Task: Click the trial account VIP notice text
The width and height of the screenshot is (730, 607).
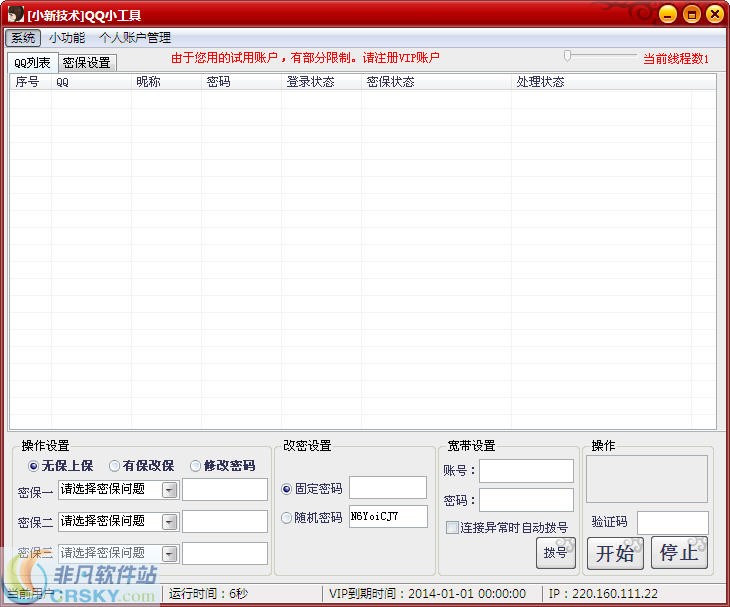Action: click(305, 58)
